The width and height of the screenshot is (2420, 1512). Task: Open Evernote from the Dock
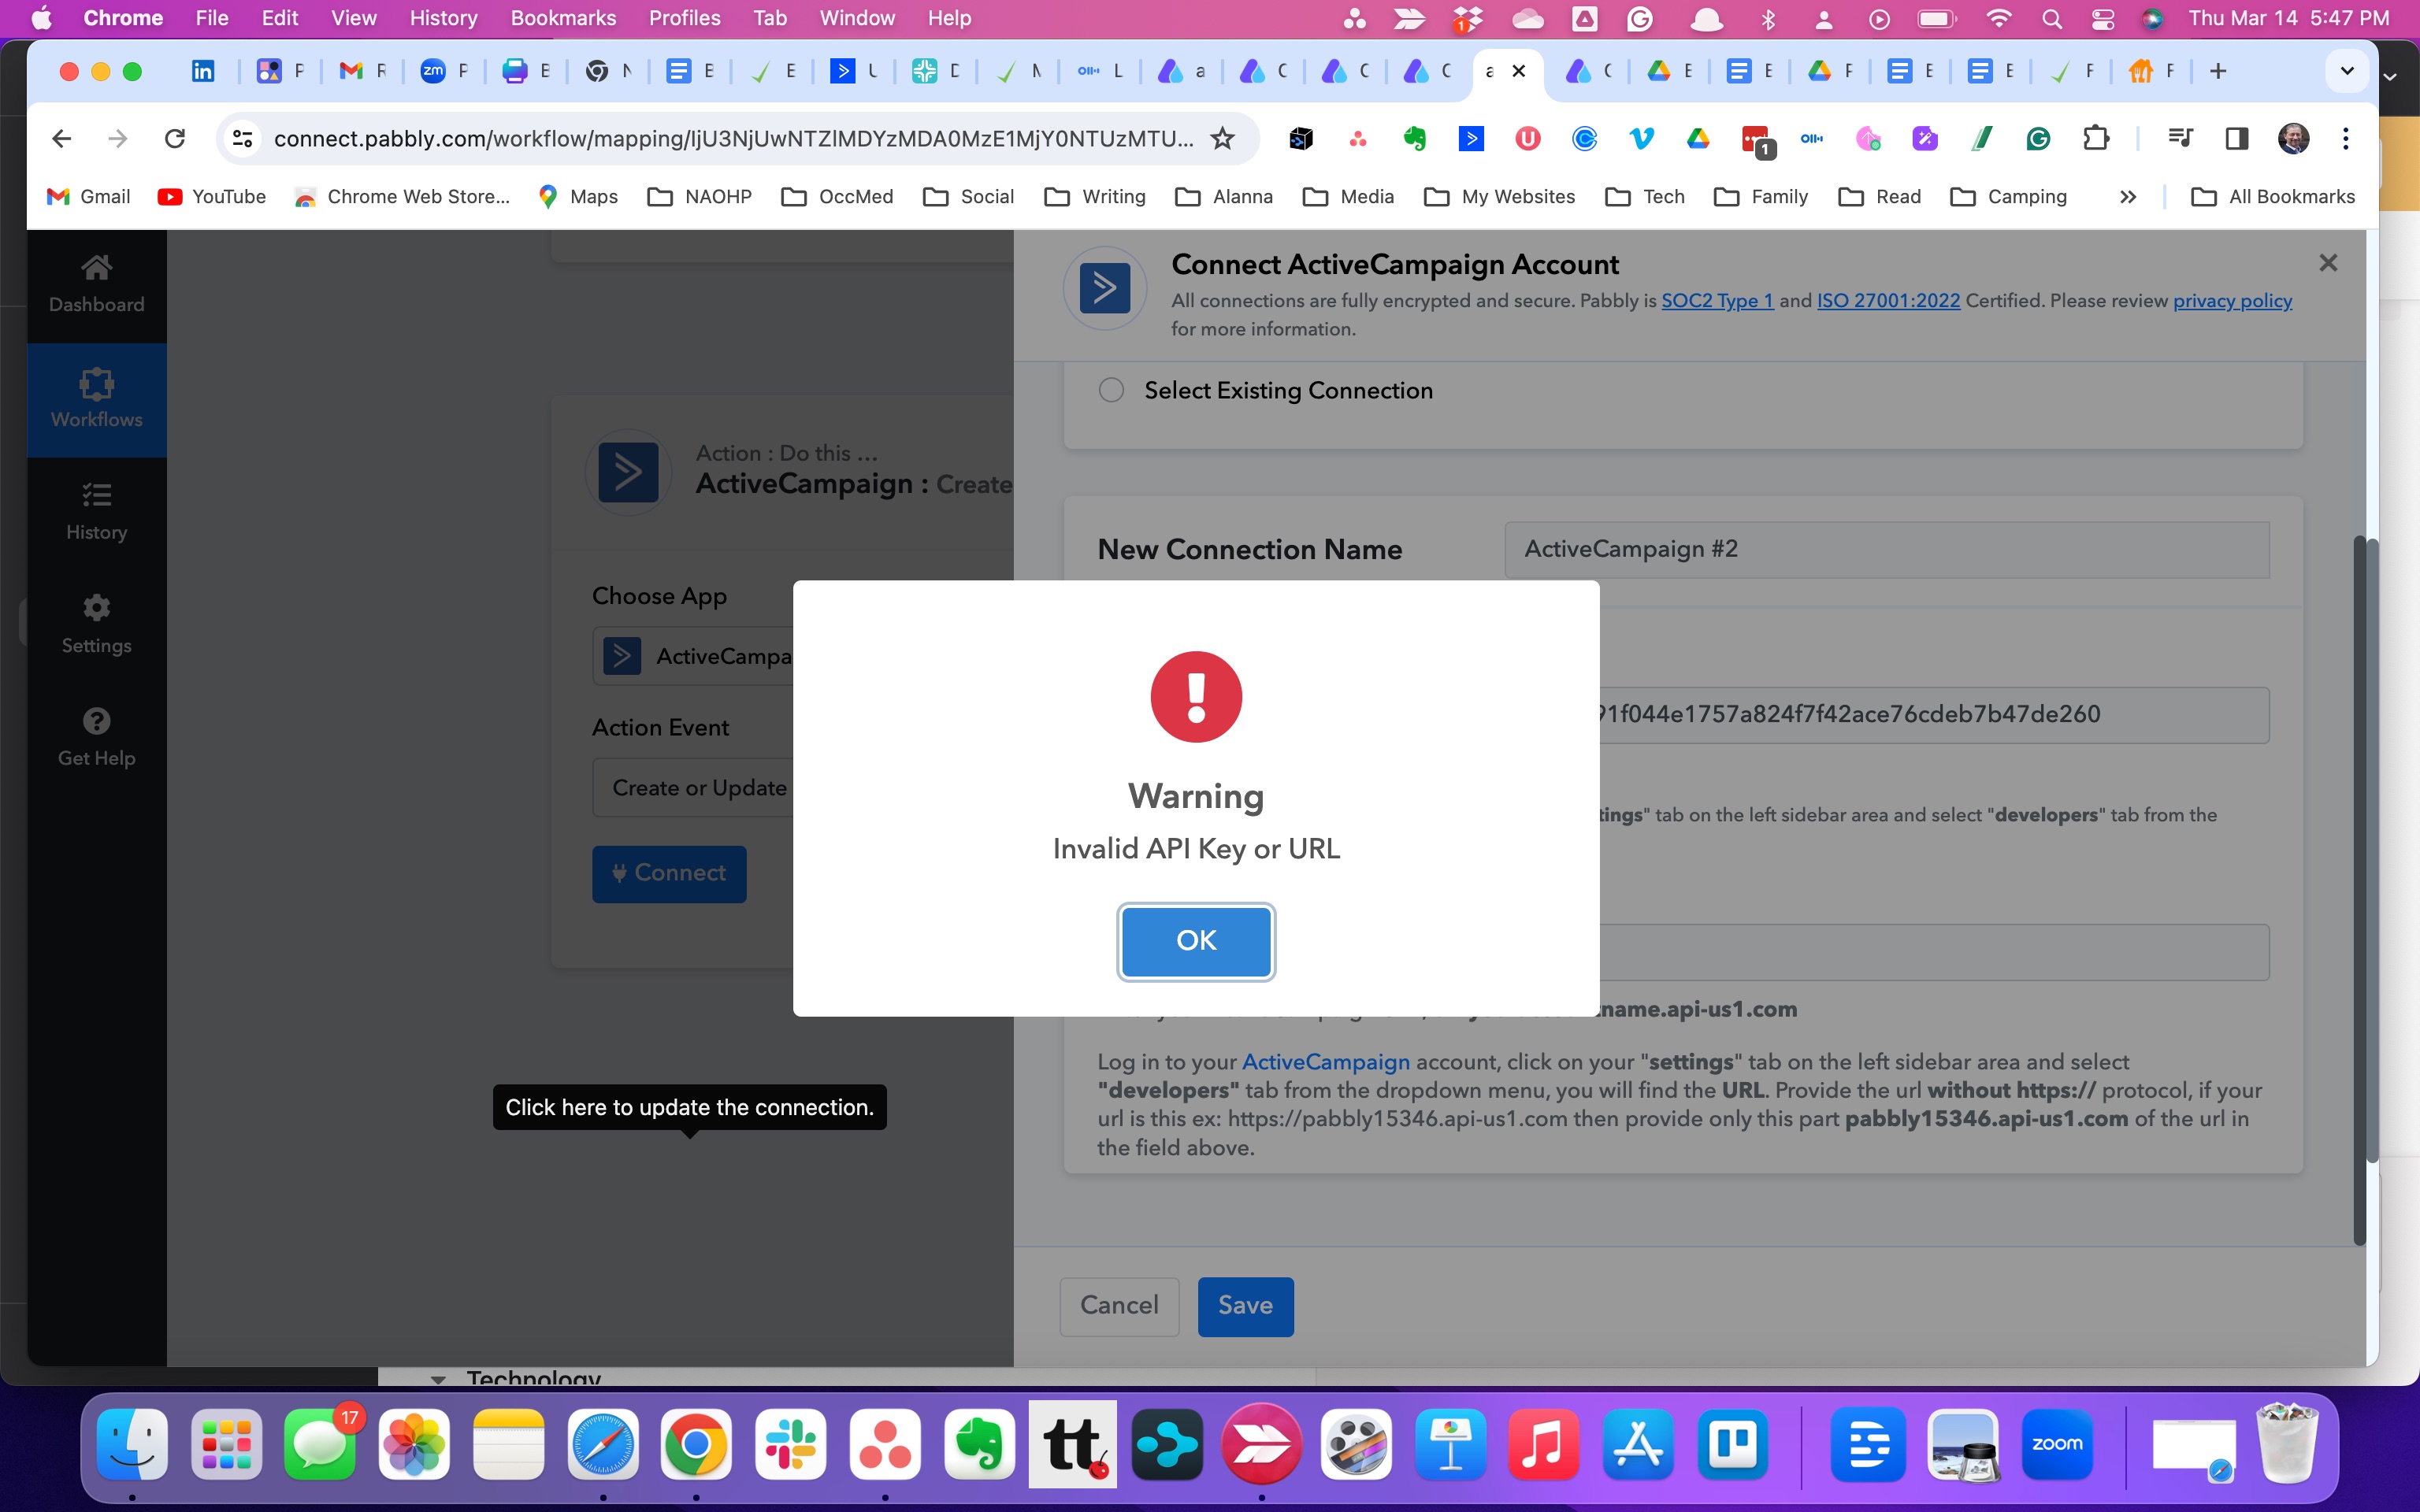(x=979, y=1445)
